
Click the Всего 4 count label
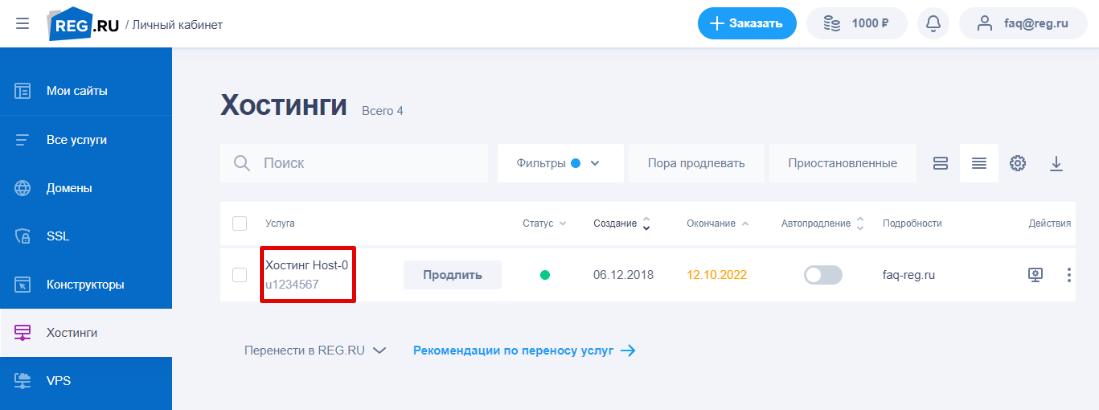point(382,111)
